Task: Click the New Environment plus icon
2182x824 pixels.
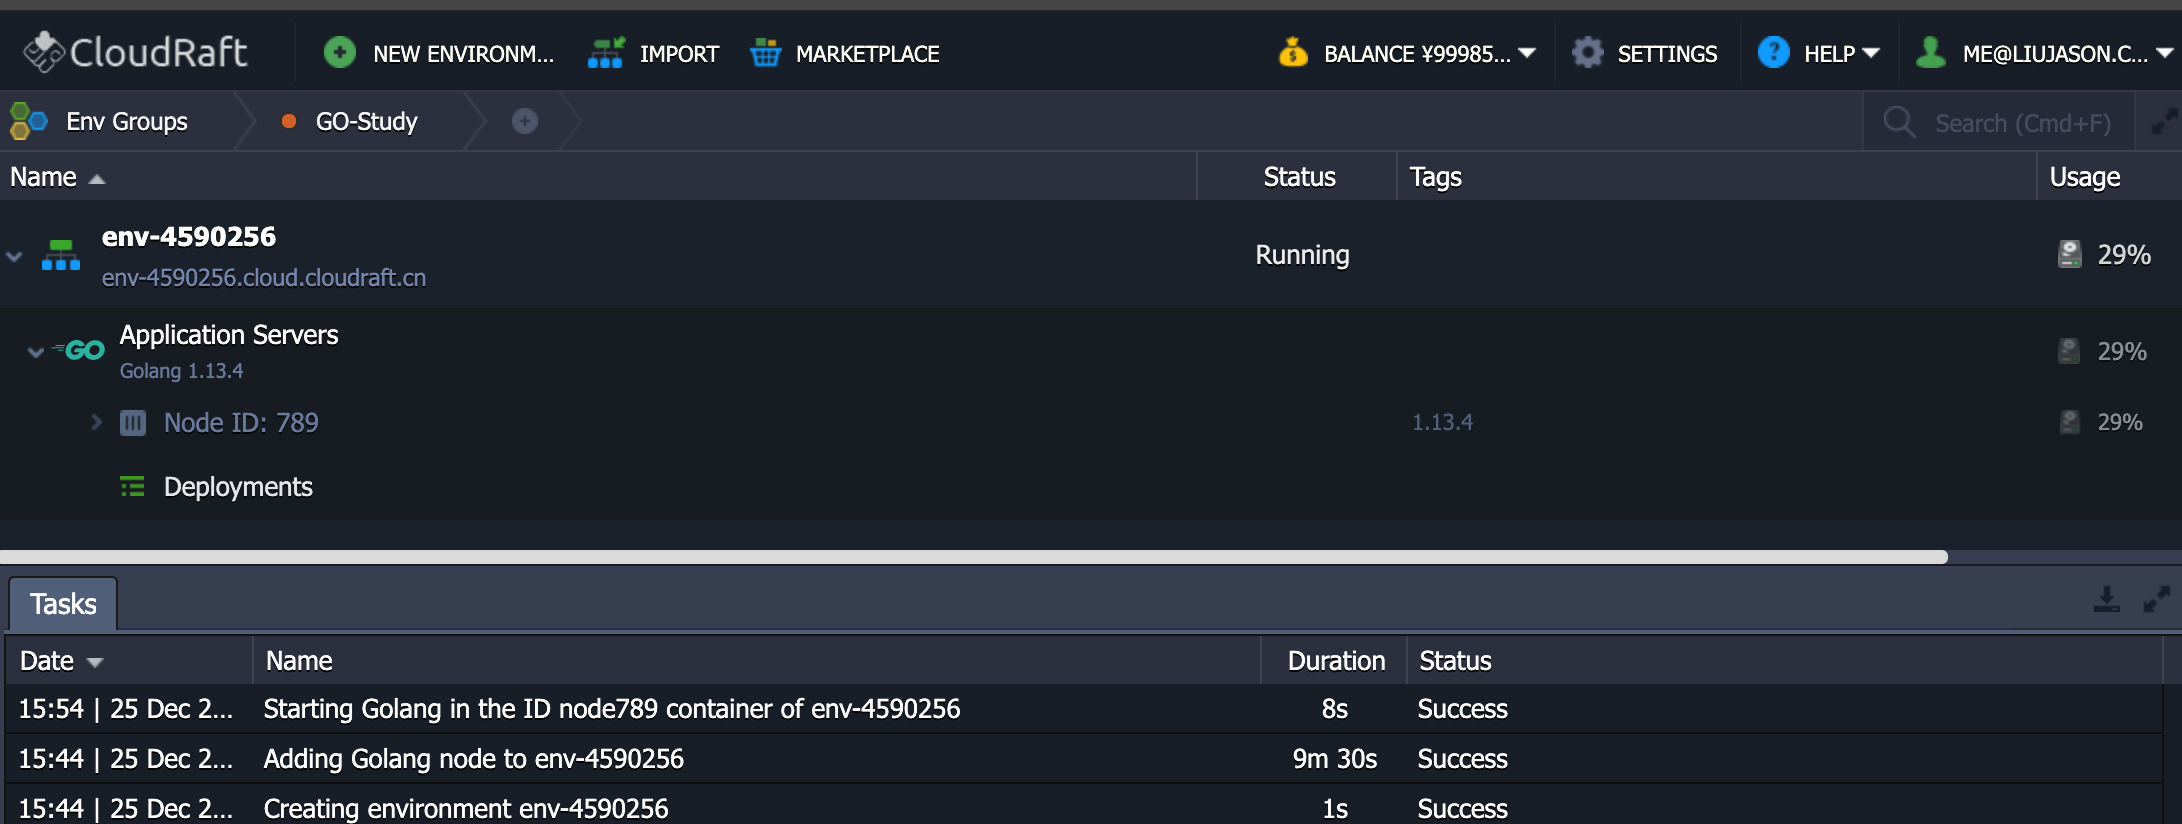Action: coord(340,52)
